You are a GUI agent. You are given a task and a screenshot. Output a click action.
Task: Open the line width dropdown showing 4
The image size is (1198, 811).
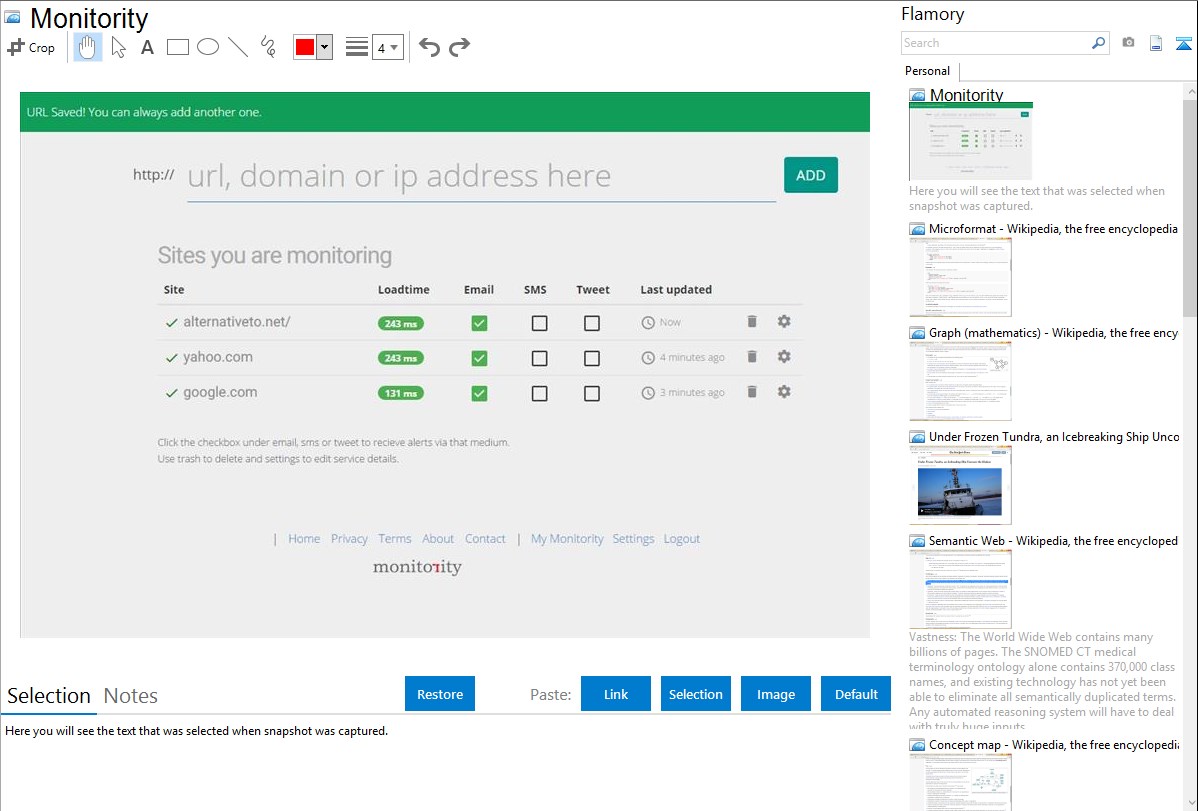pos(388,47)
